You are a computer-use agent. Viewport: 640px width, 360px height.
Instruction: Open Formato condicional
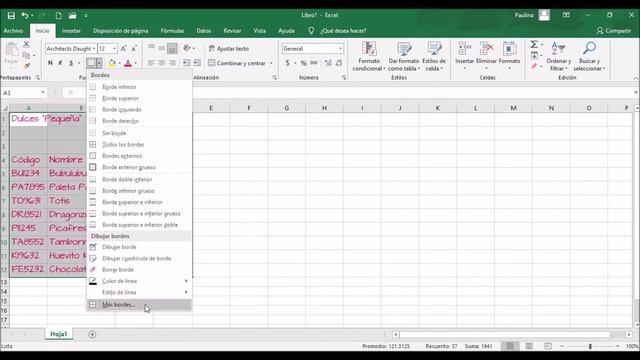[369, 56]
